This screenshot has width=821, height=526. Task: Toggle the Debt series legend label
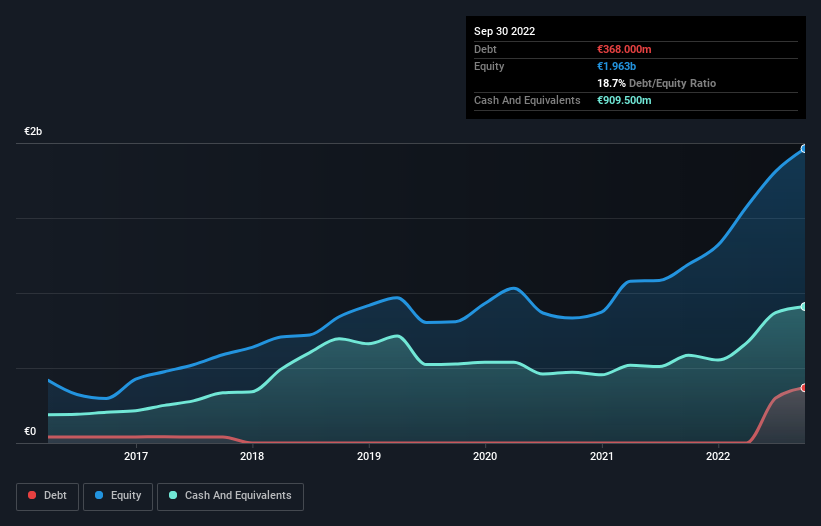click(x=55, y=496)
